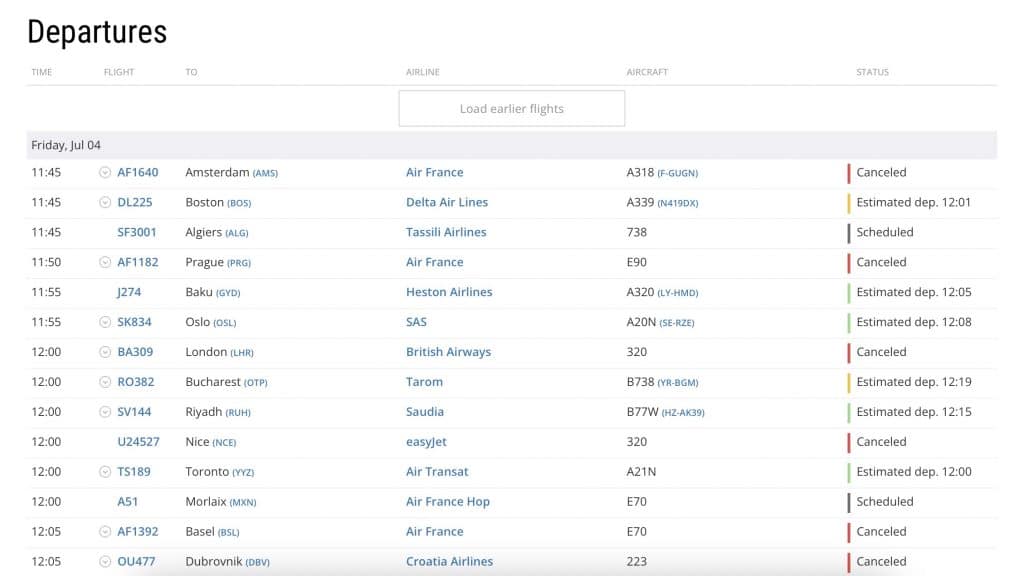Open aircraft registration F-GUGN link
The image size is (1024, 576).
click(x=678, y=173)
